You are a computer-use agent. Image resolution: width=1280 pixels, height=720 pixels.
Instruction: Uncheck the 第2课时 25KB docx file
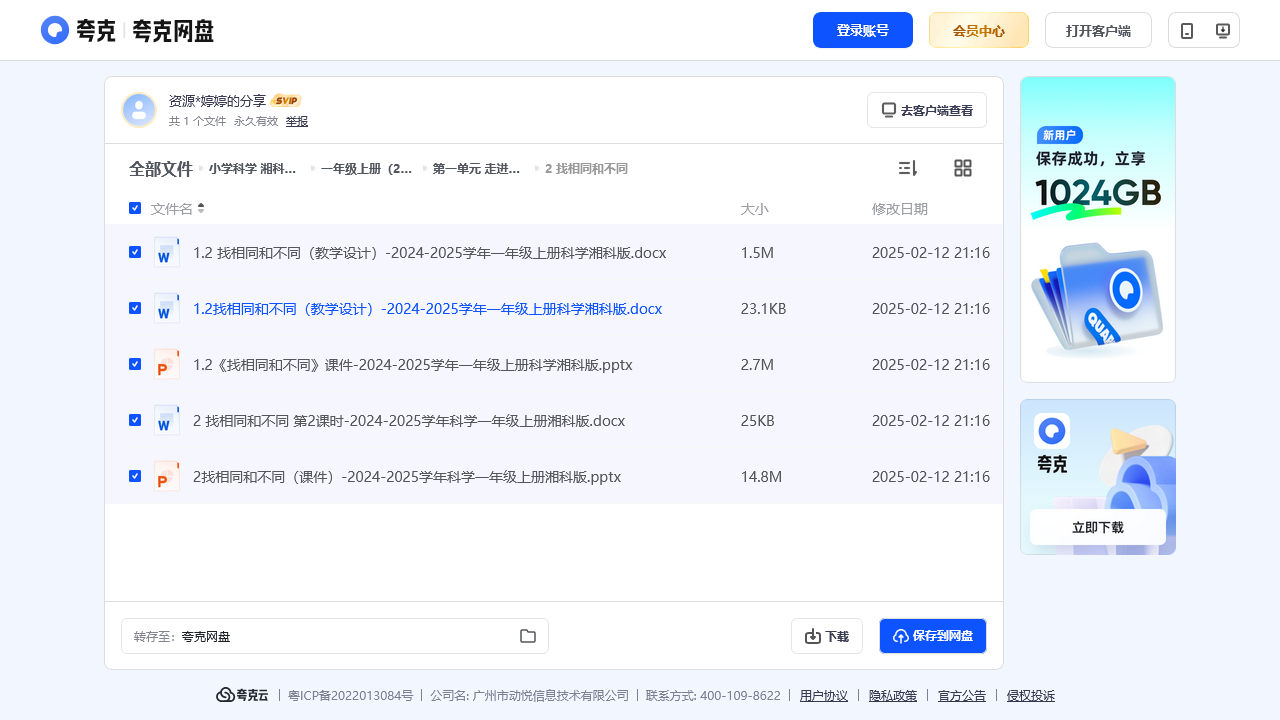pos(135,420)
